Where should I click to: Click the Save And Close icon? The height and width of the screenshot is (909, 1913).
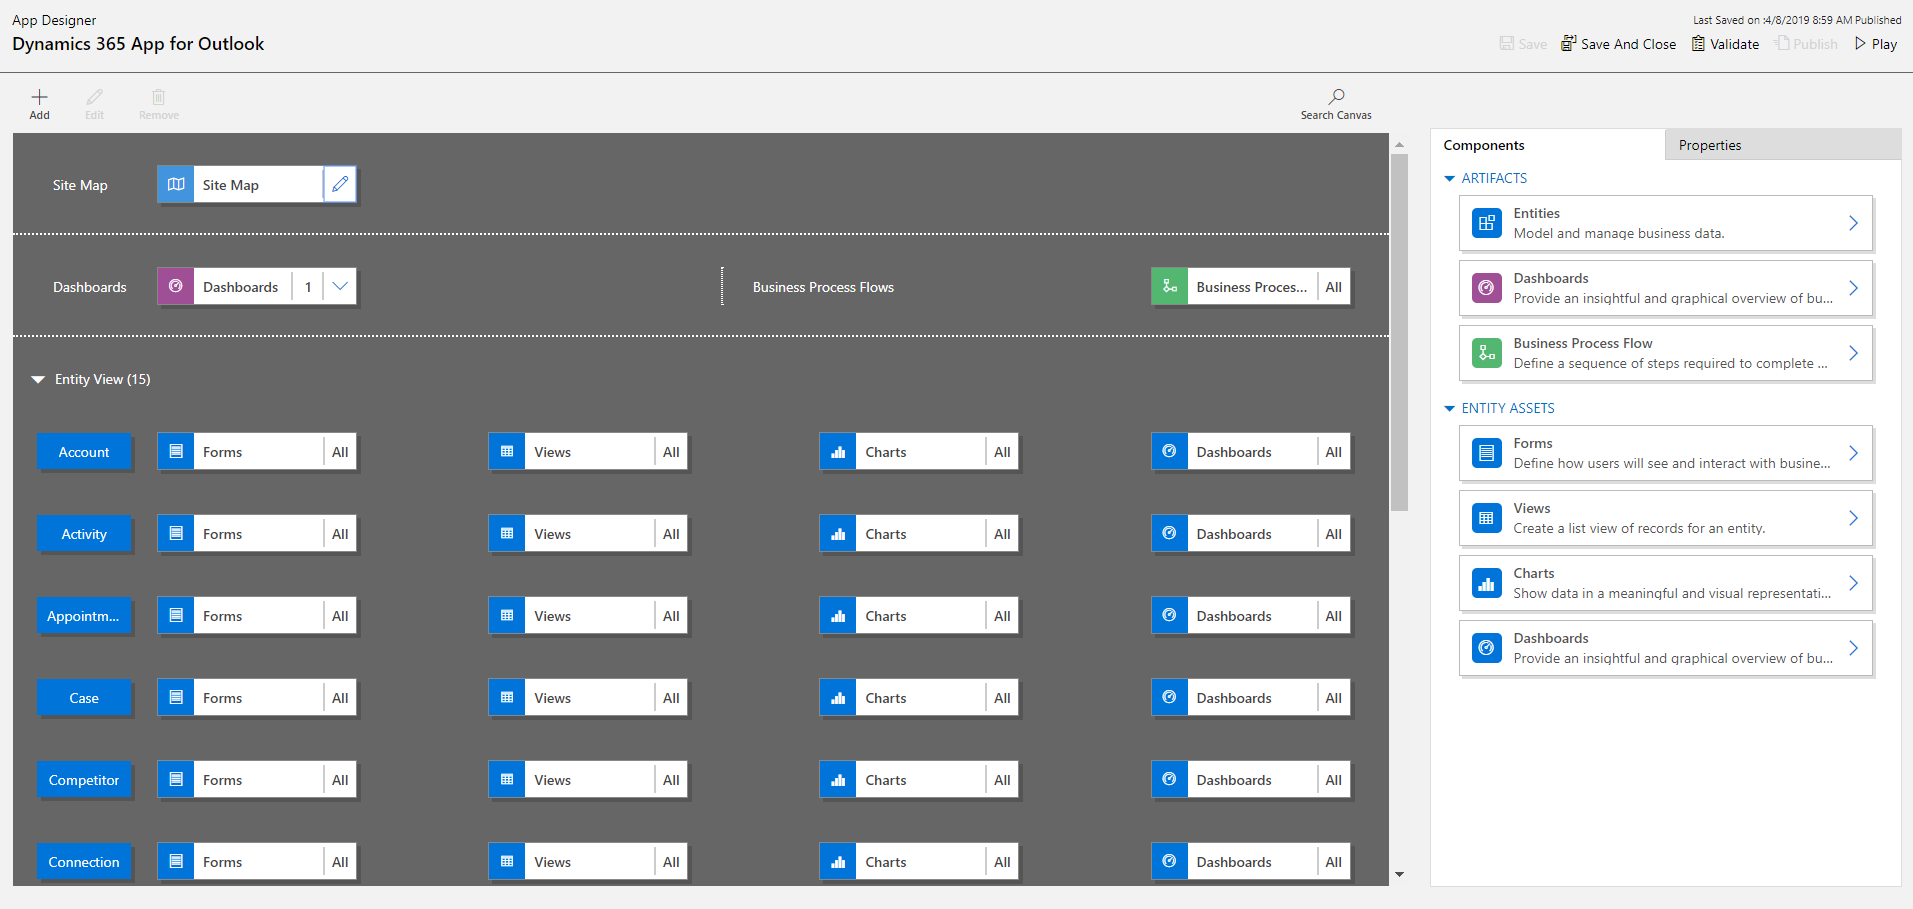tap(1568, 44)
